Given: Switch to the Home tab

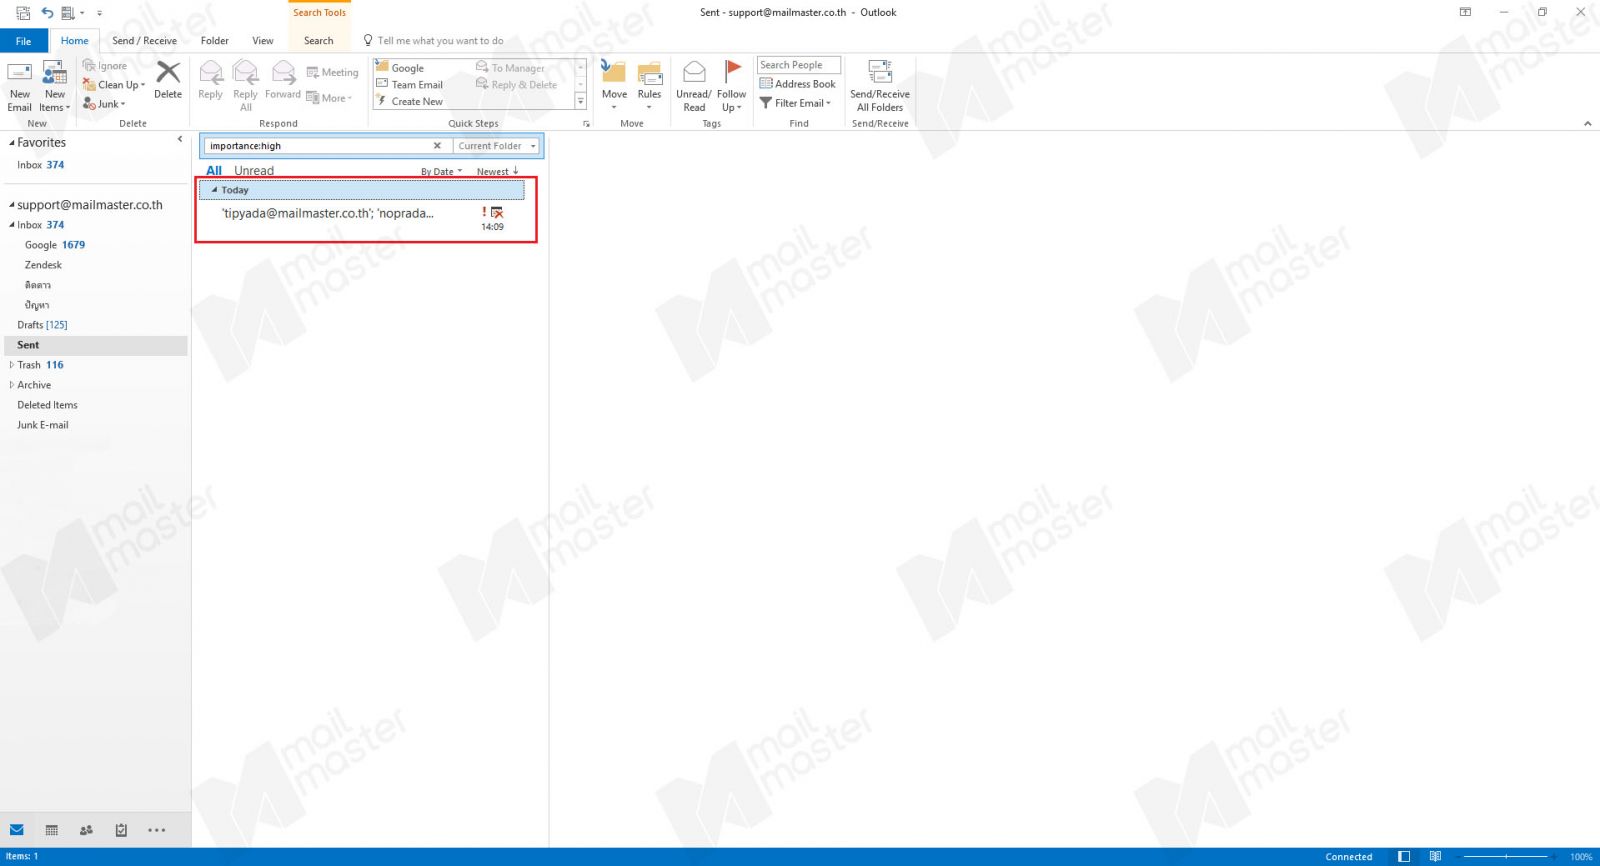Looking at the screenshot, I should pos(75,41).
